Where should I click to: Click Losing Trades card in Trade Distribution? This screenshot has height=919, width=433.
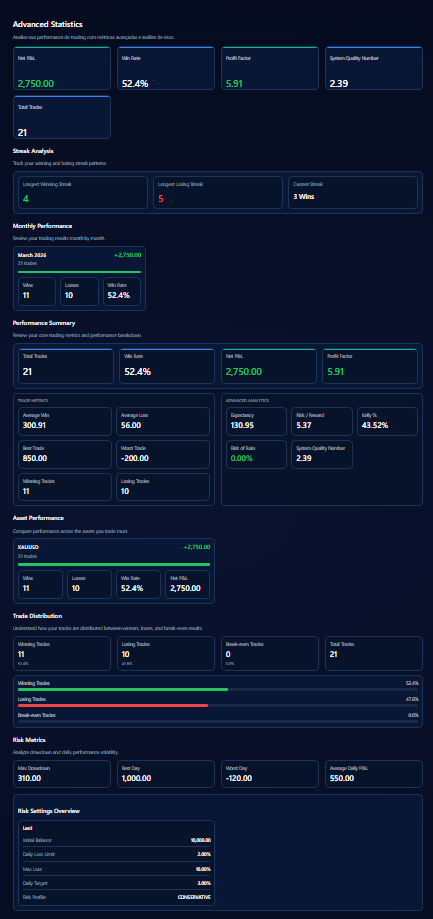[x=166, y=653]
